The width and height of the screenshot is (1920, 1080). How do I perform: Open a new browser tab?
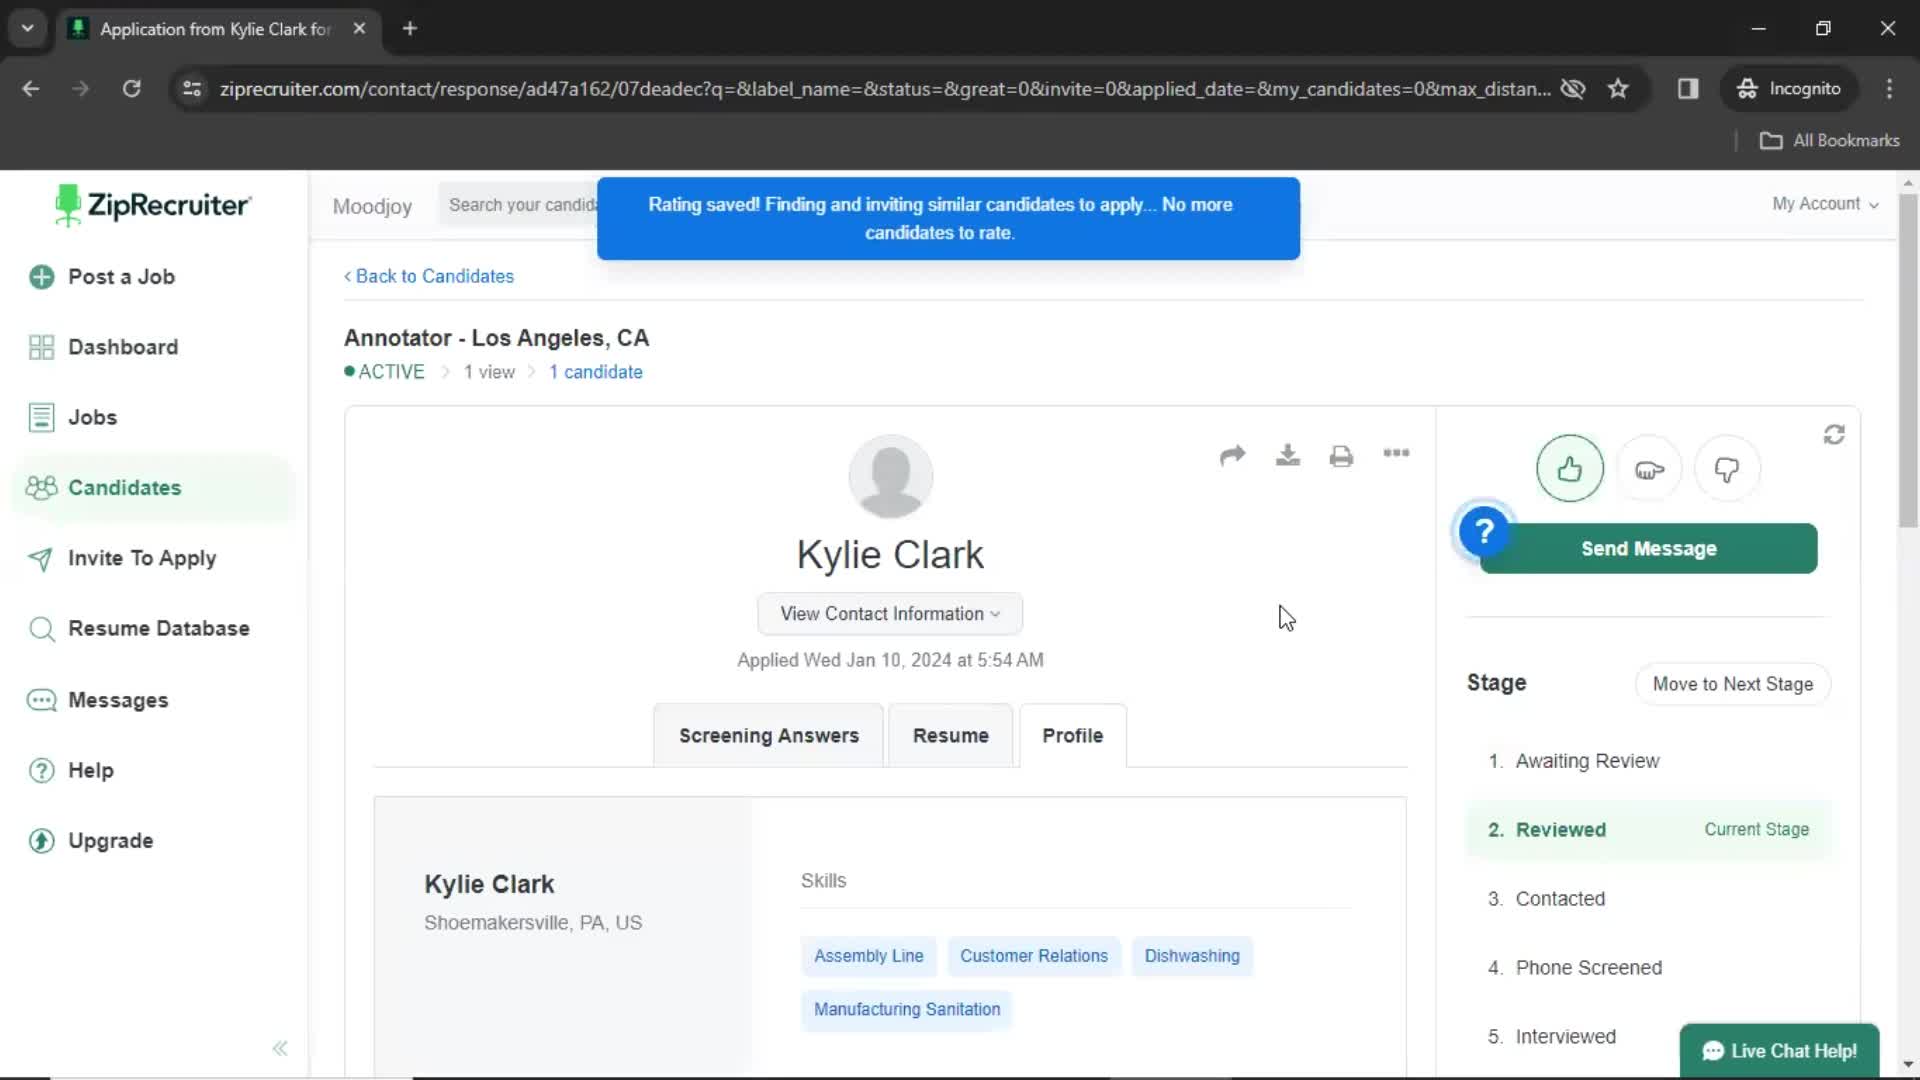coord(409,28)
